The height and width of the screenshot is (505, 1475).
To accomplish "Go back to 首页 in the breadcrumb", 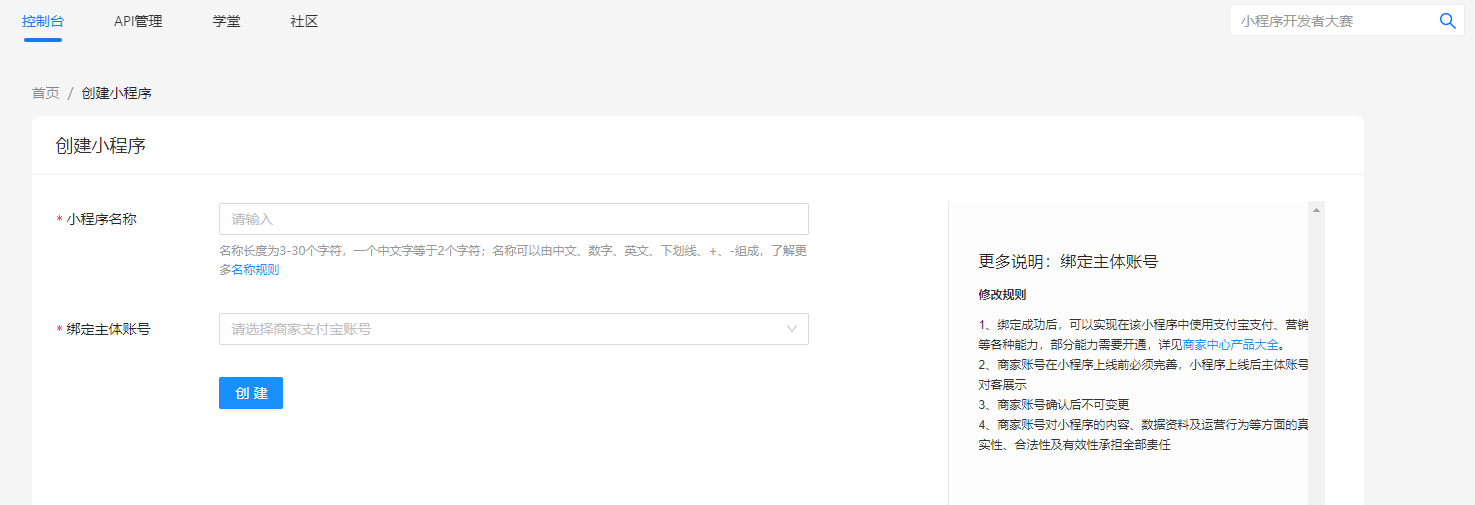I will pyautogui.click(x=45, y=93).
